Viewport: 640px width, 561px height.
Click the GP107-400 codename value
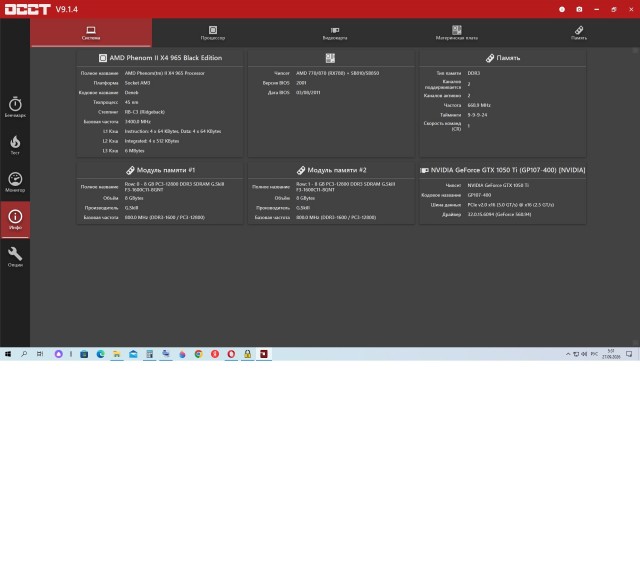[x=479, y=195]
